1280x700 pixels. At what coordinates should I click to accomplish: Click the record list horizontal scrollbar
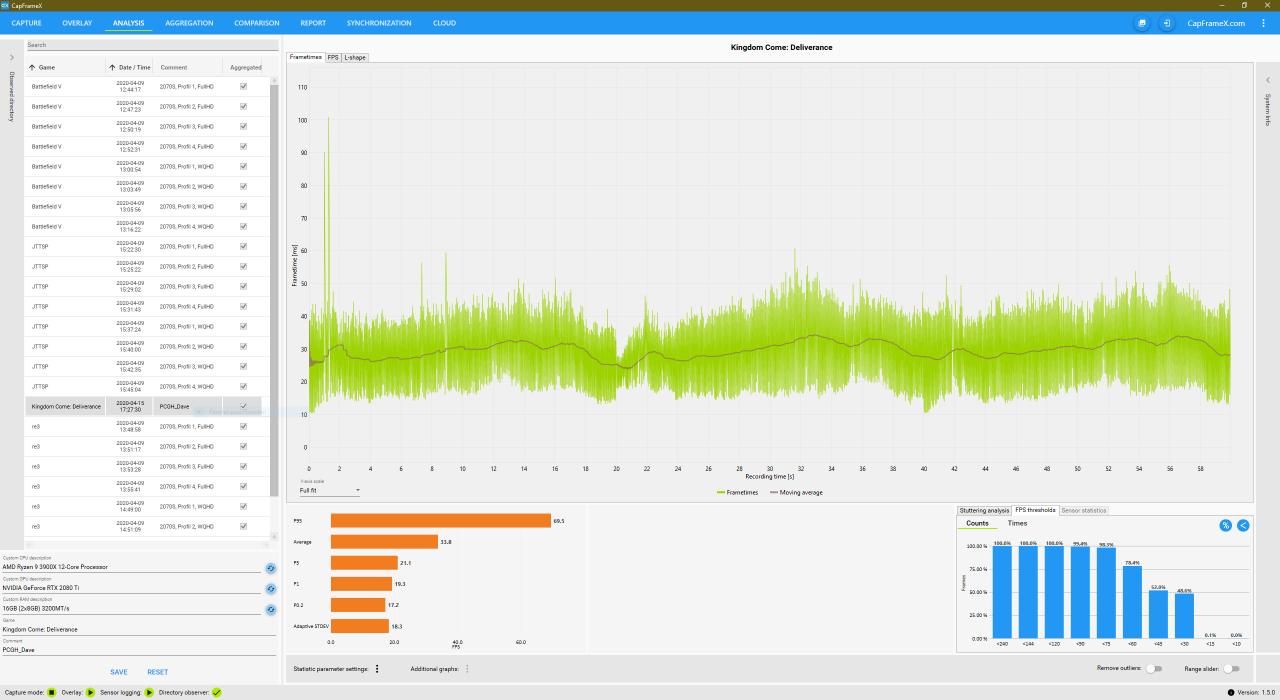click(148, 544)
